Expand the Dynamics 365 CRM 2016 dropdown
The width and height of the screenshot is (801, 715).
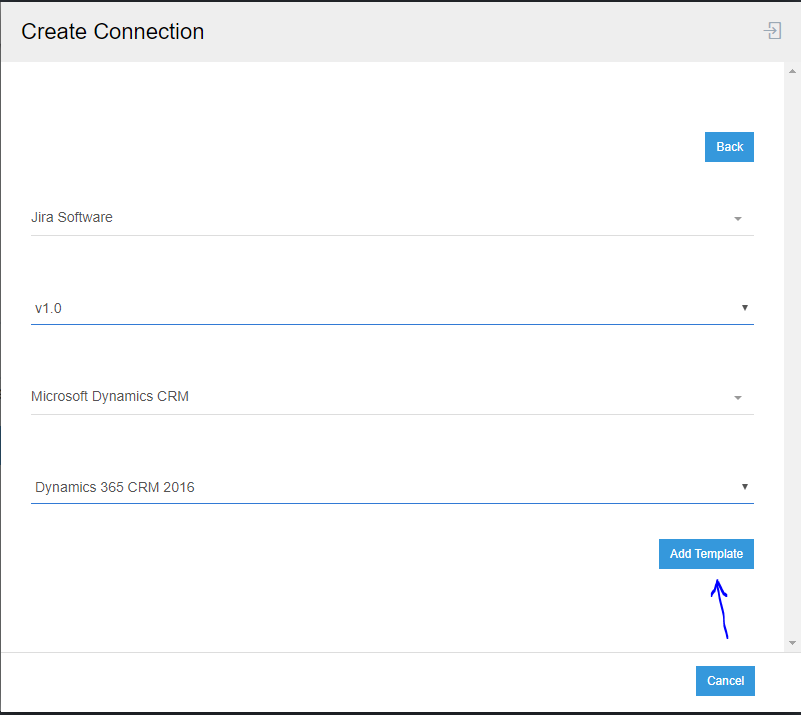coord(392,487)
